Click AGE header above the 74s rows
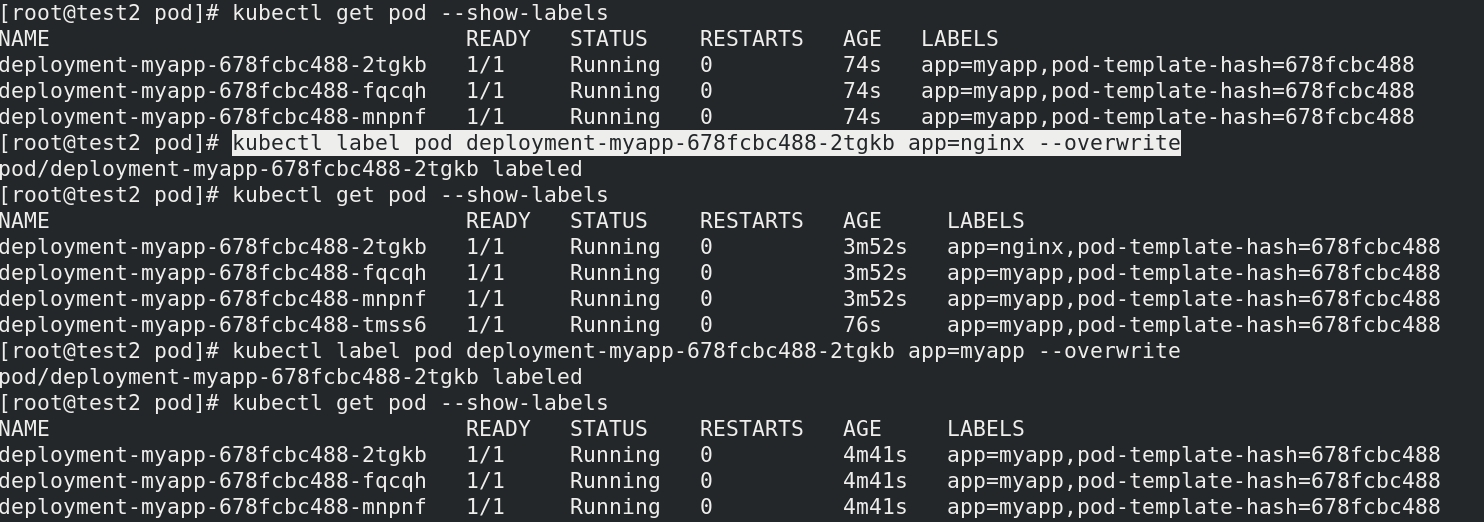This screenshot has width=1484, height=522. tap(862, 39)
